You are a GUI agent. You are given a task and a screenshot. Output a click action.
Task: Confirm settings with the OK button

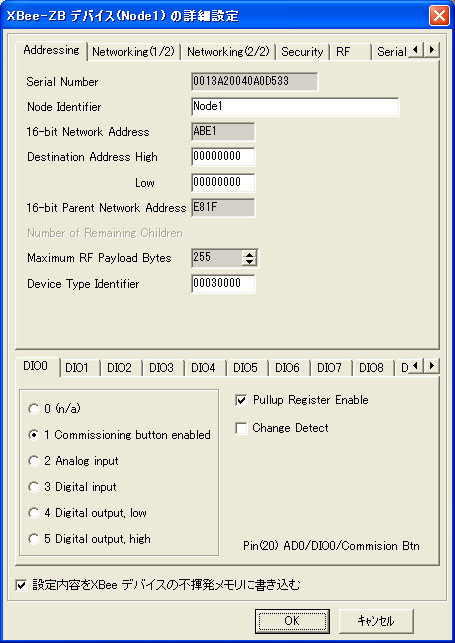[292, 621]
